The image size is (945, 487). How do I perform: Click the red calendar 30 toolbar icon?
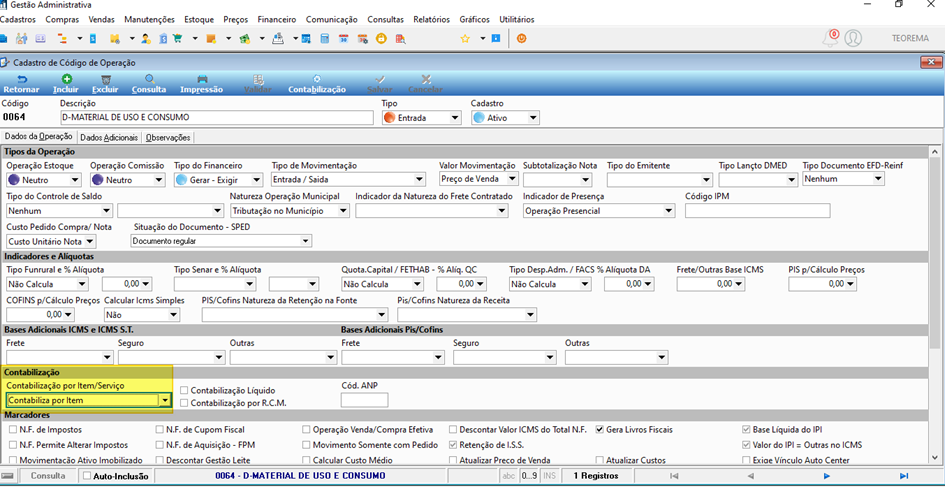(344, 39)
